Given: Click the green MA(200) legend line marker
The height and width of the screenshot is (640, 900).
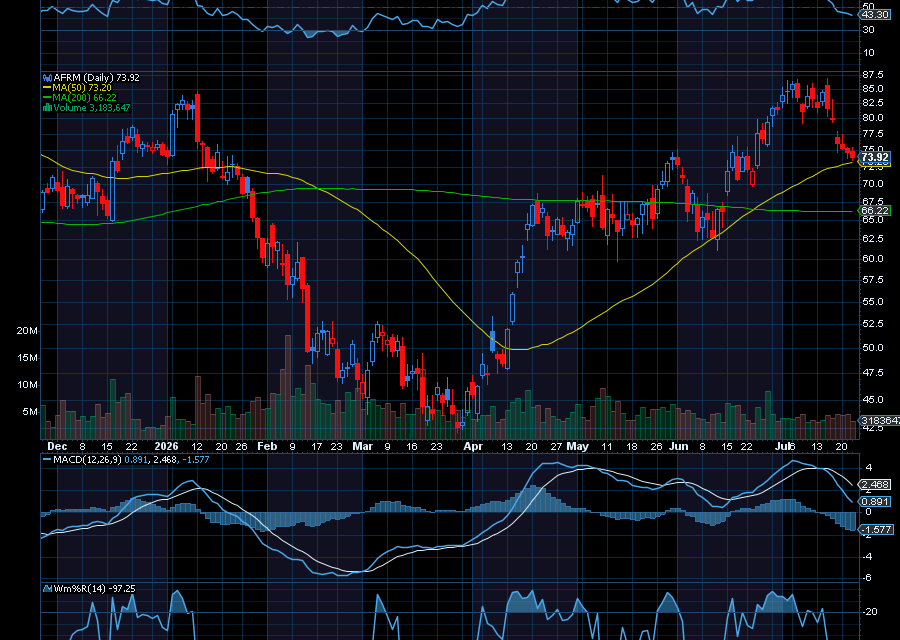Looking at the screenshot, I should click(x=47, y=98).
